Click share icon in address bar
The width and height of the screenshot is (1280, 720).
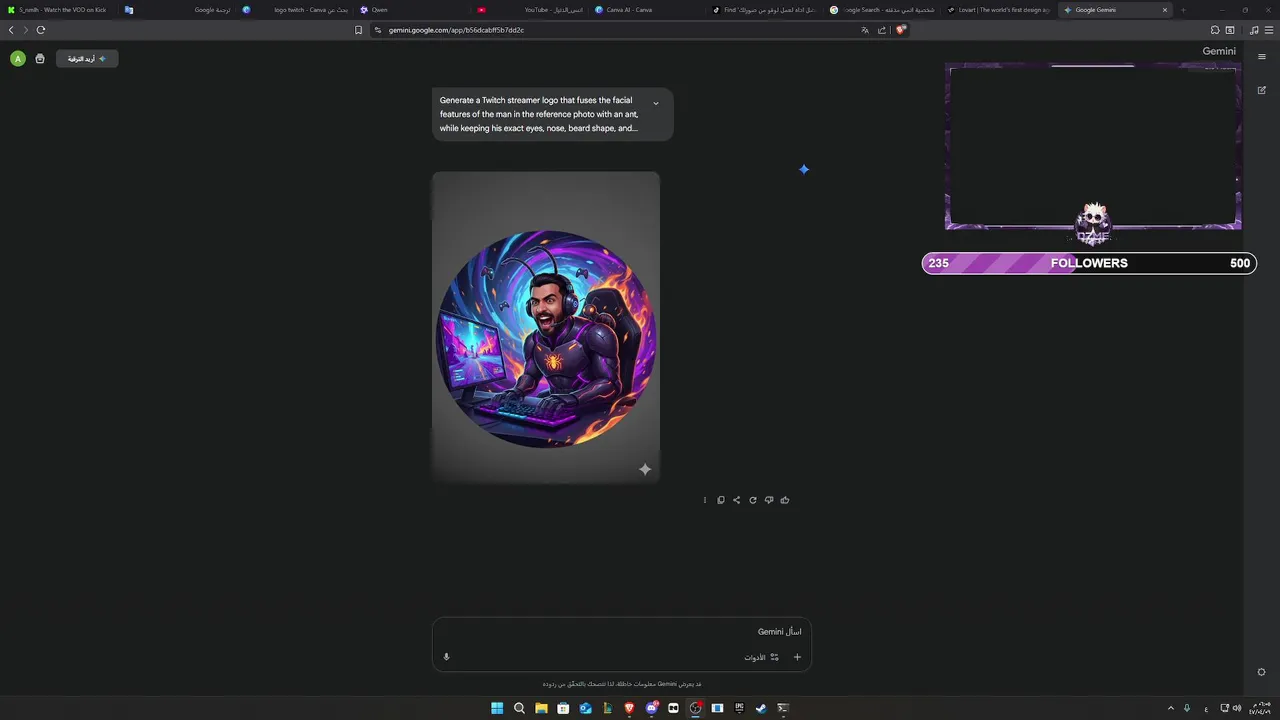tap(882, 30)
